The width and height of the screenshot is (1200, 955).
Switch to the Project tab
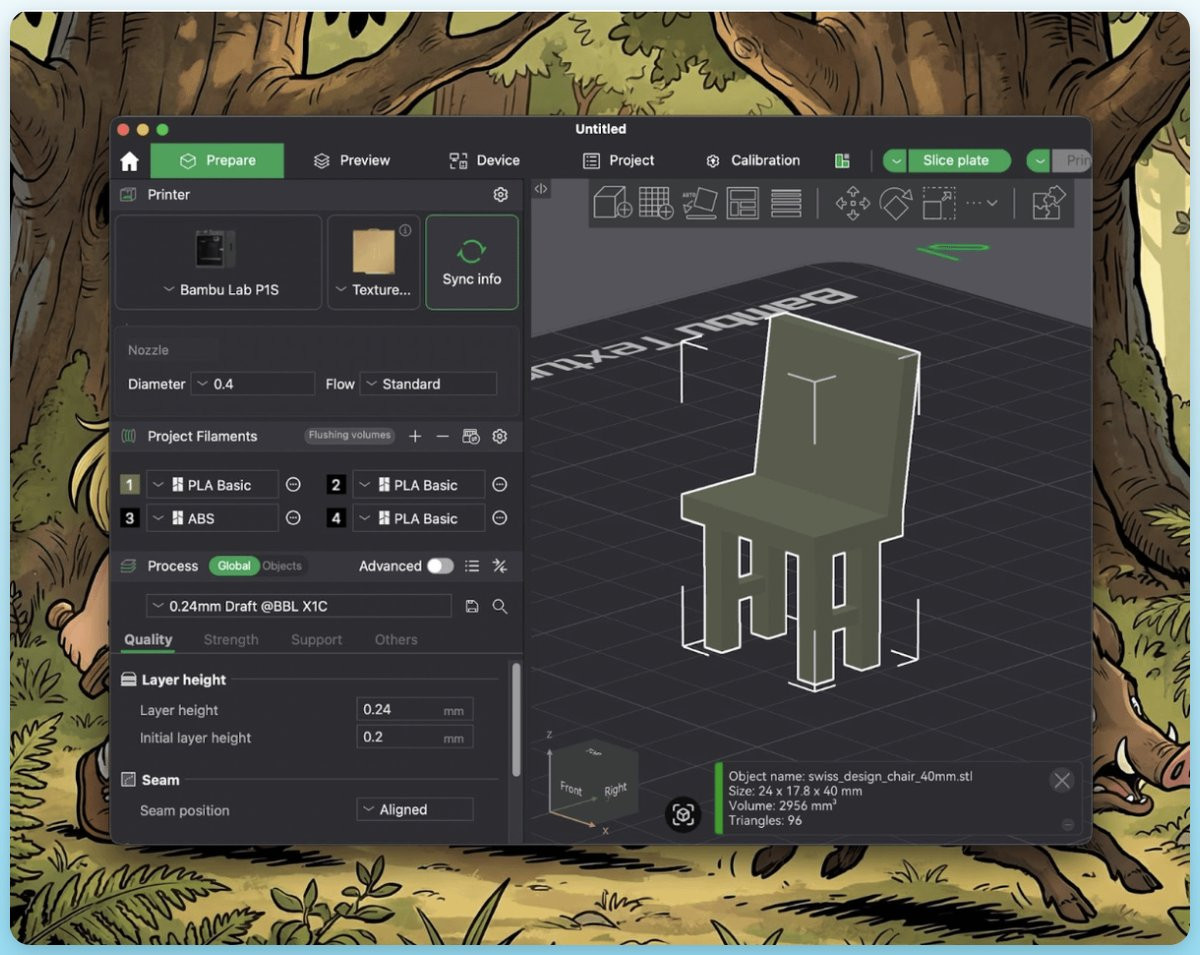point(618,161)
